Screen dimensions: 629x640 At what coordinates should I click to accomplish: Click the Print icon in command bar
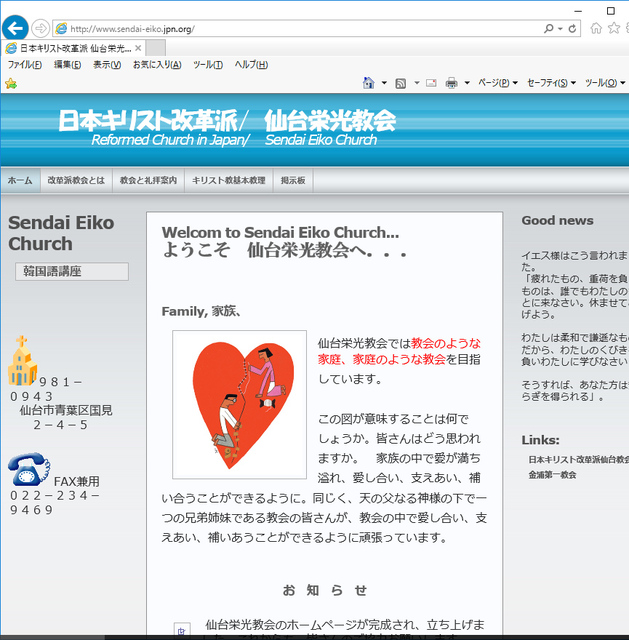click(451, 83)
